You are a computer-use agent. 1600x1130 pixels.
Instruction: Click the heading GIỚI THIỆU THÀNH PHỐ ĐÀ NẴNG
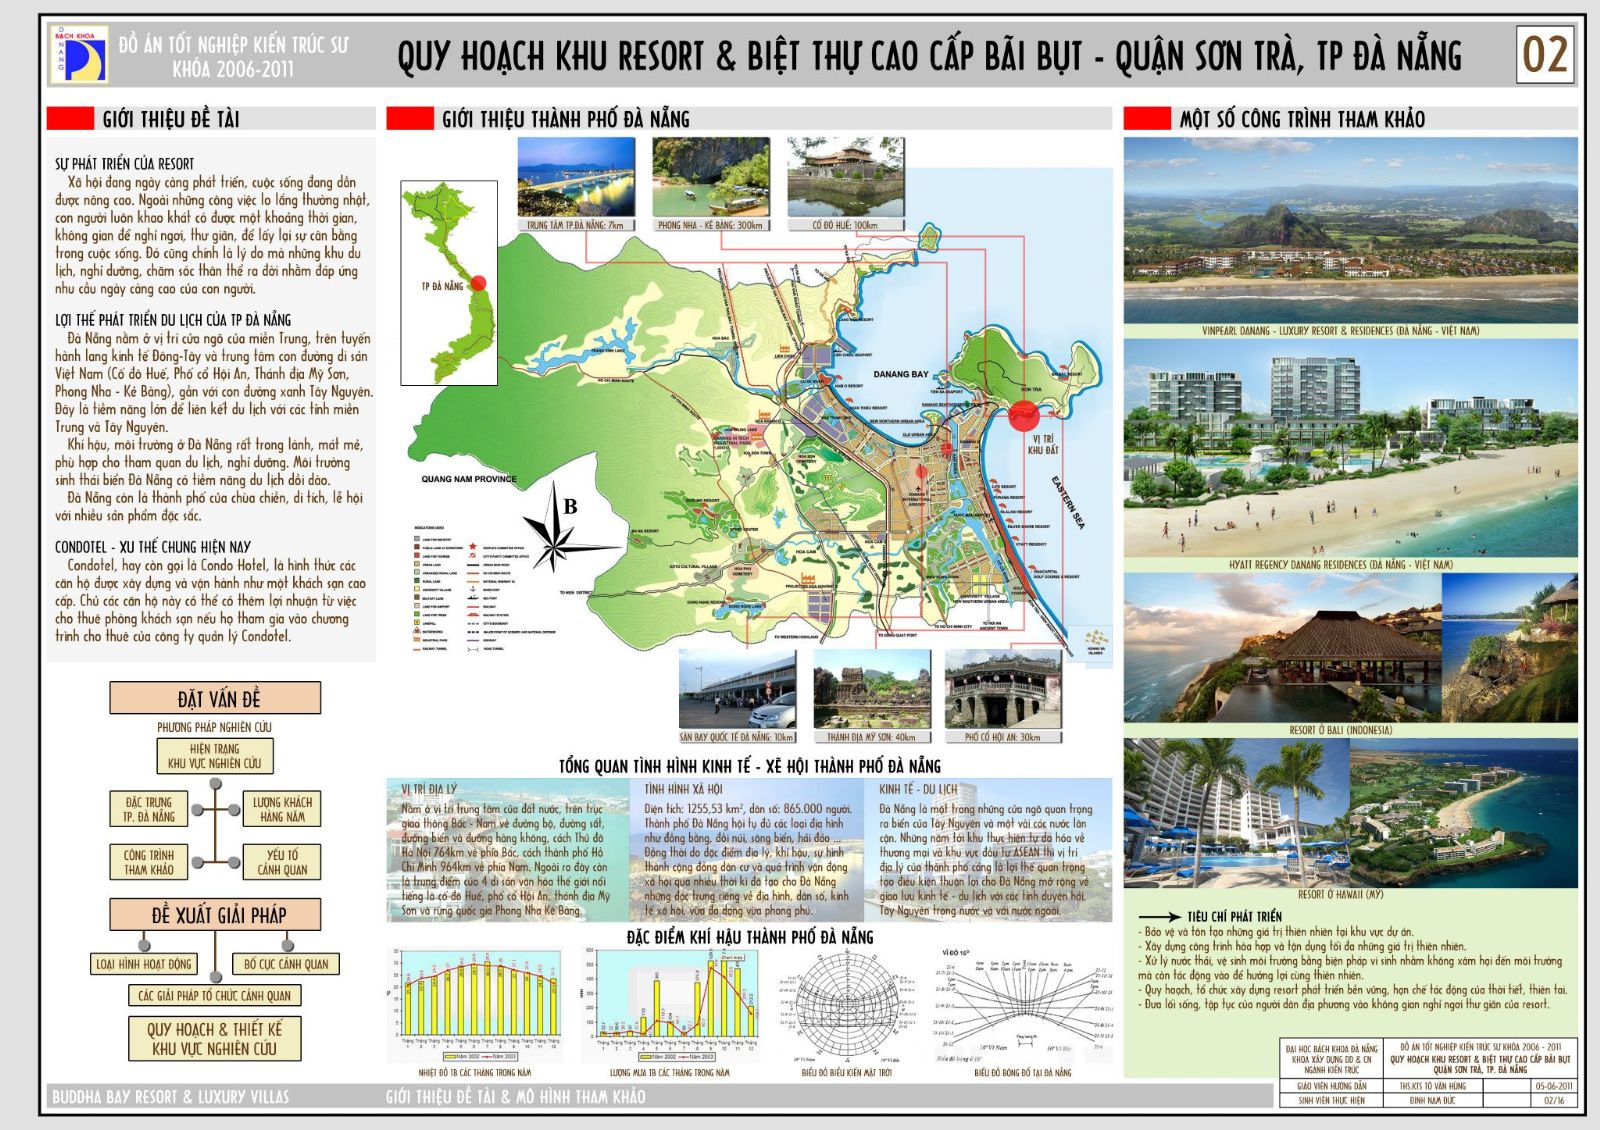566,119
